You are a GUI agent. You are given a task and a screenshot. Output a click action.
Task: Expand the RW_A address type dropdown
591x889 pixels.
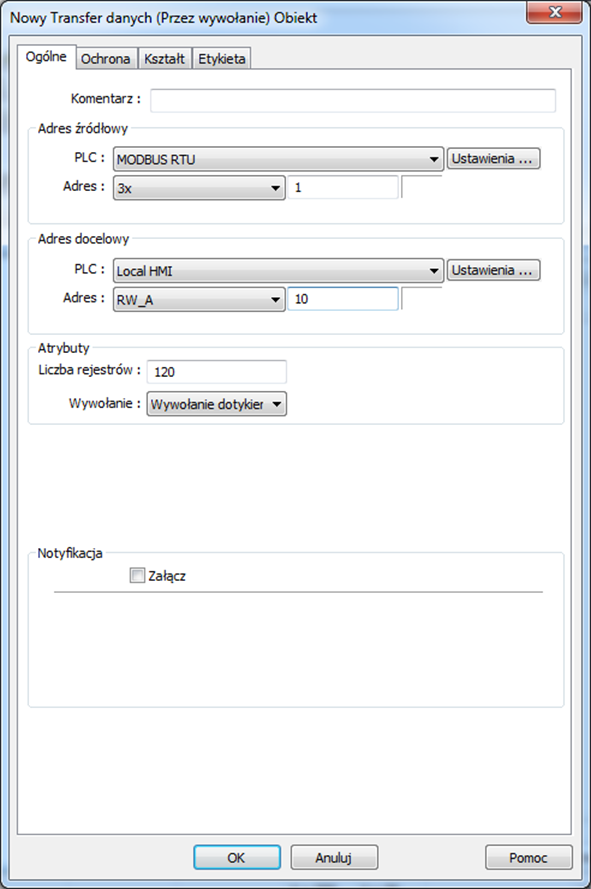[199, 299]
